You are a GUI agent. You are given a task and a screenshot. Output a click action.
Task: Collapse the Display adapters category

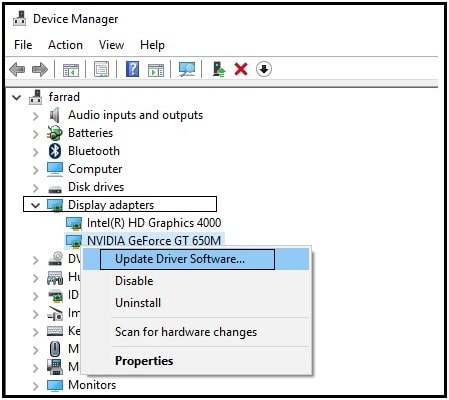(35, 205)
